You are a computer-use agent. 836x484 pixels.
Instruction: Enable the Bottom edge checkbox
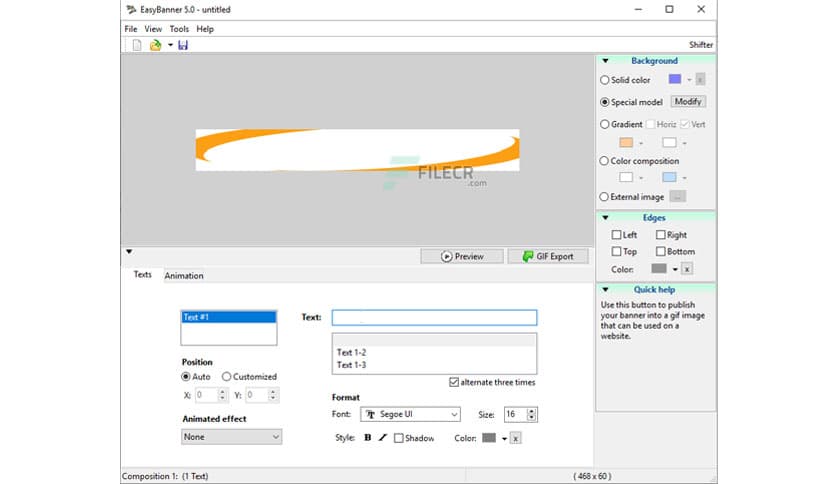coord(661,251)
